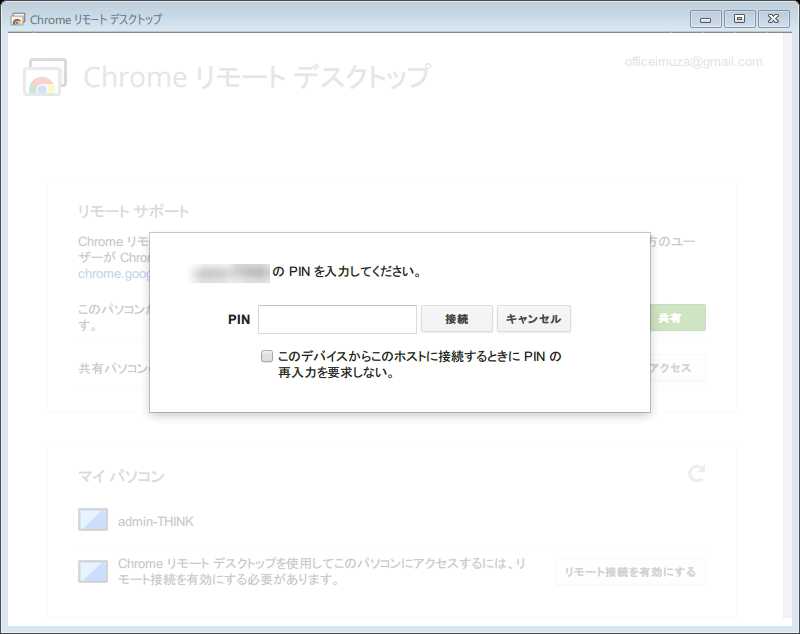Click the checkbox label about PIN の再入力
This screenshot has width=800, height=634.
(418, 364)
